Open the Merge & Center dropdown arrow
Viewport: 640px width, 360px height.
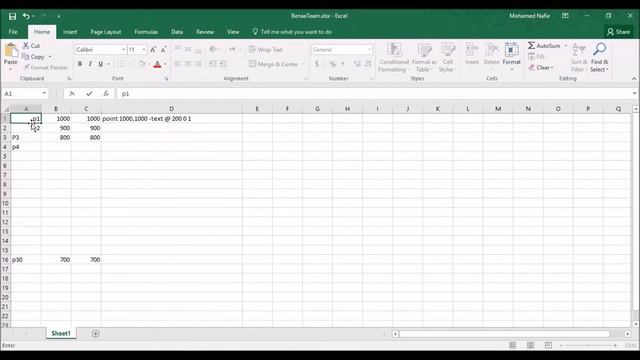pyautogui.click(x=303, y=64)
